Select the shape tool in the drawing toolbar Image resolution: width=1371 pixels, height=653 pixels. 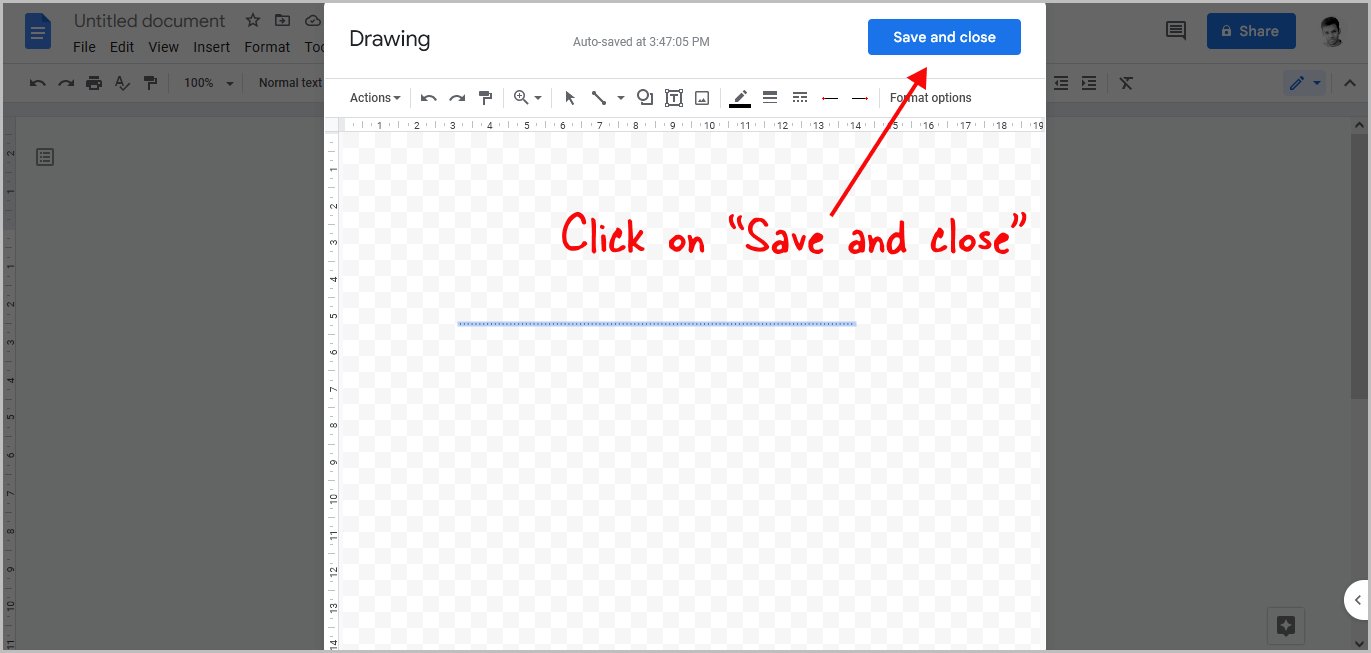tap(645, 97)
